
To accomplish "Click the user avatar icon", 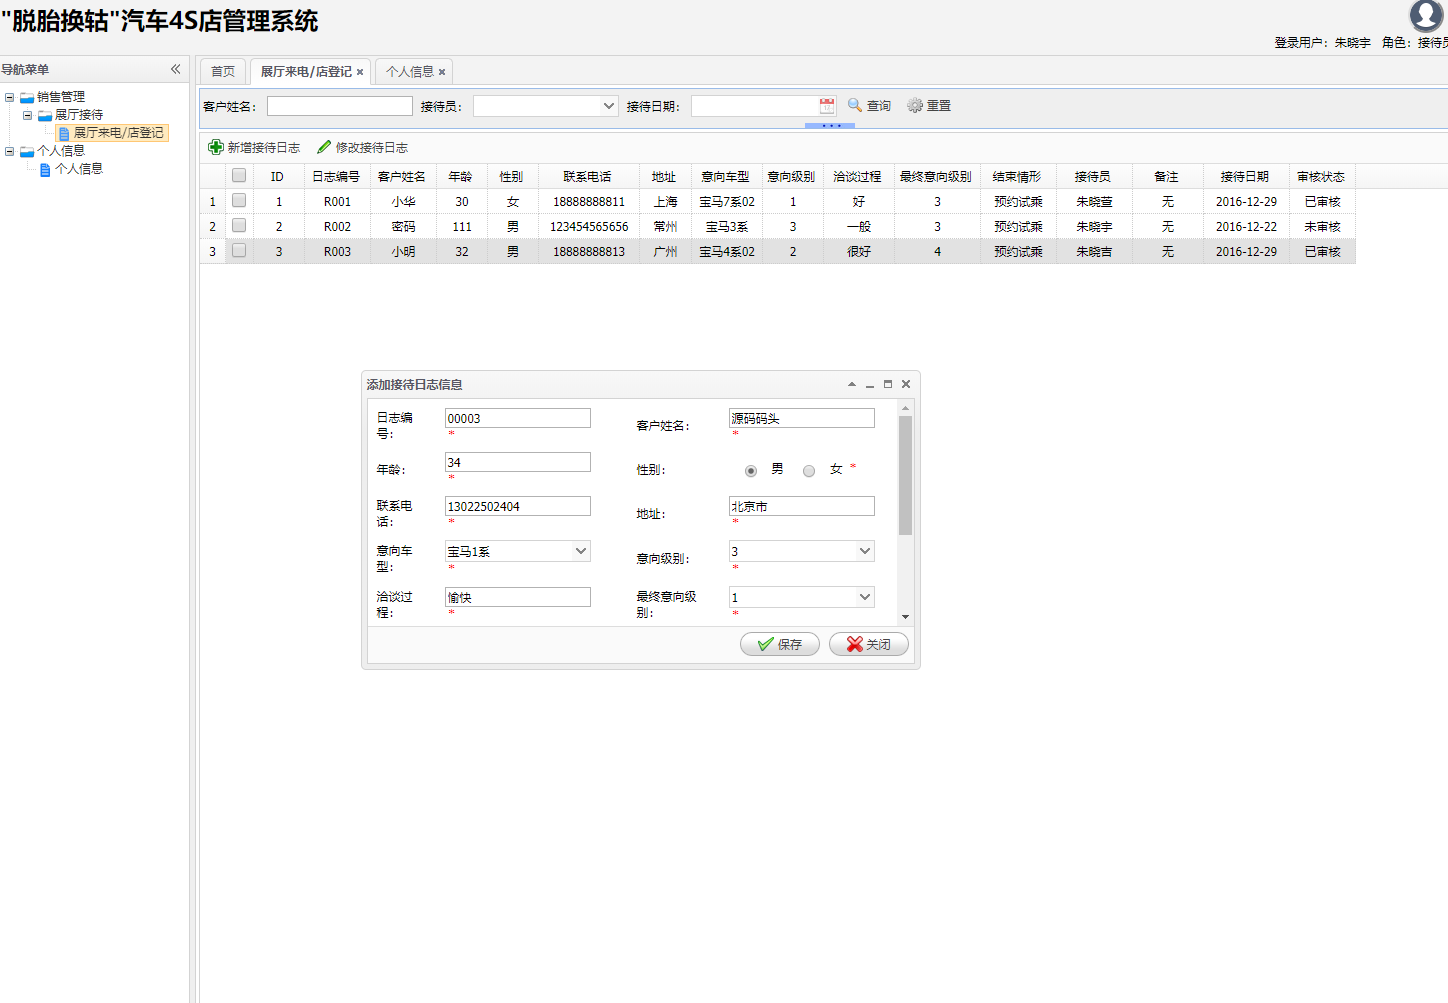I will (x=1426, y=16).
